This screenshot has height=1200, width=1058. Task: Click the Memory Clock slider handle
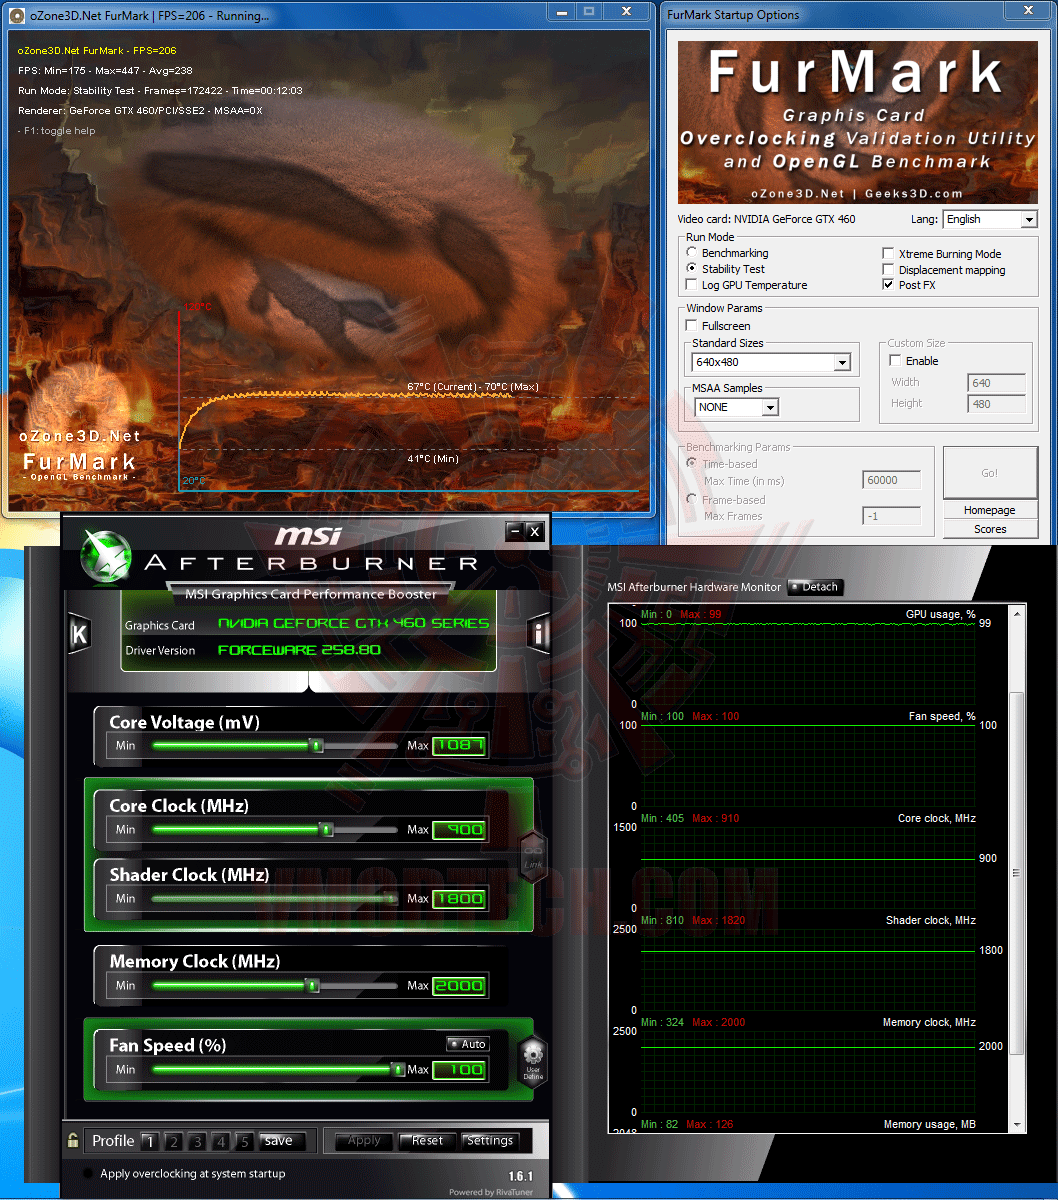point(312,985)
